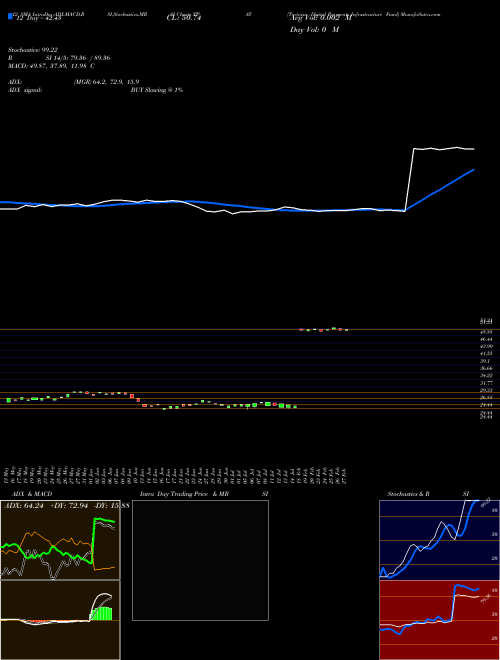Screen dimensions: 500x660
Task: Click the RSI 14/3 value '79.36 / 89.36'
Action: click(x=91, y=58)
